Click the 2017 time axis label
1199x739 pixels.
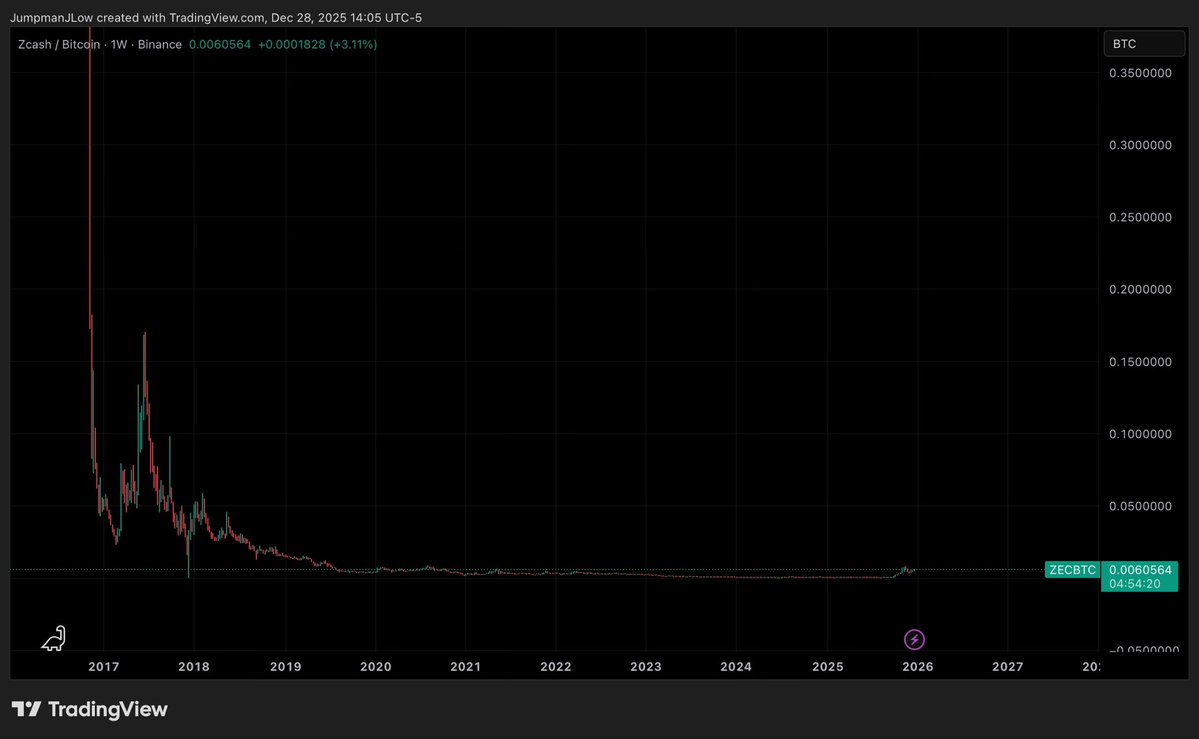(x=103, y=667)
